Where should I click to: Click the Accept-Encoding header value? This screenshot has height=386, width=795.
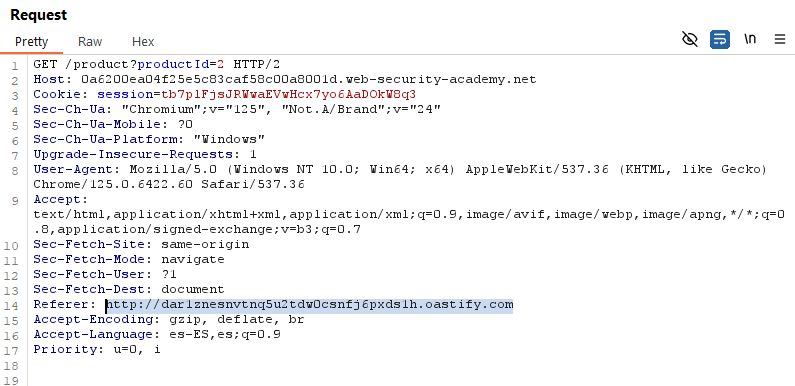click(x=233, y=320)
